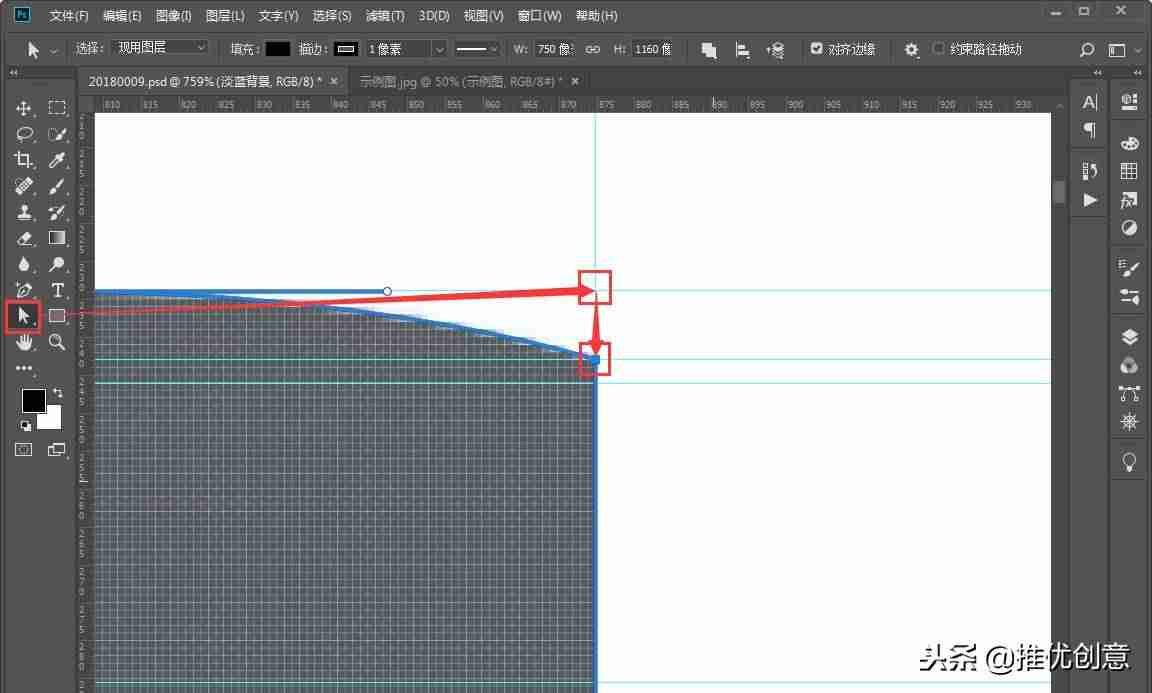Expand the stroke width 1像素 dropdown
Viewport: 1152px width, 693px height.
coord(407,49)
